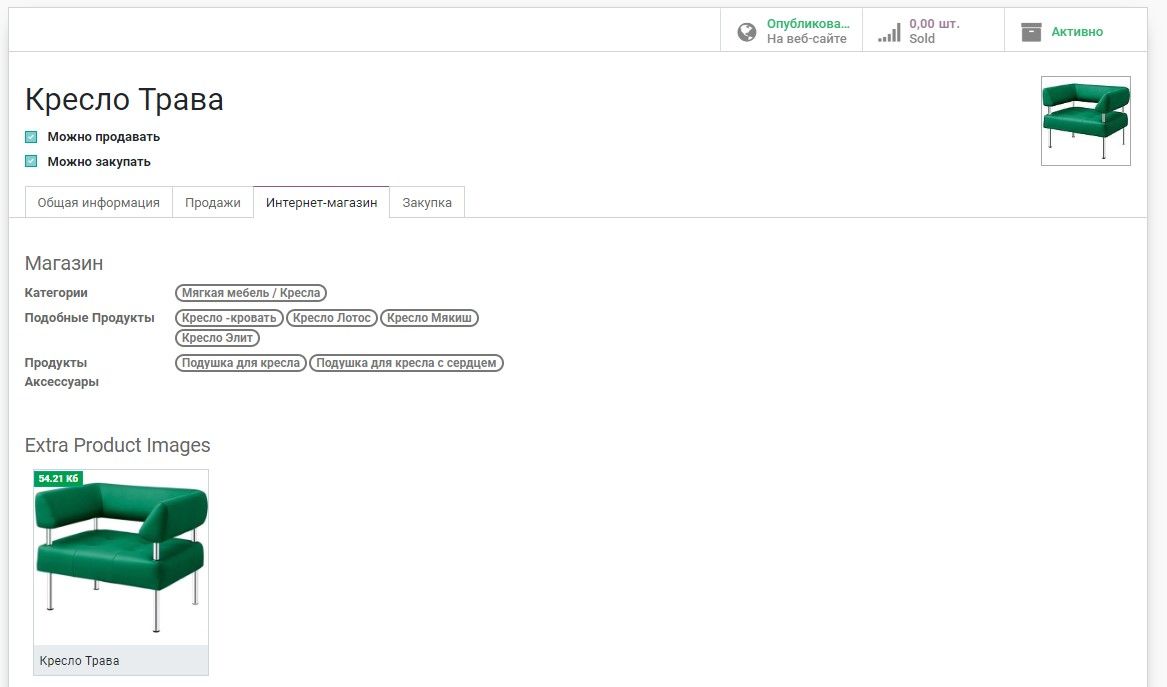Open the 'Кресло -кровать' similar product tag
The image size is (1167, 687).
[229, 318]
